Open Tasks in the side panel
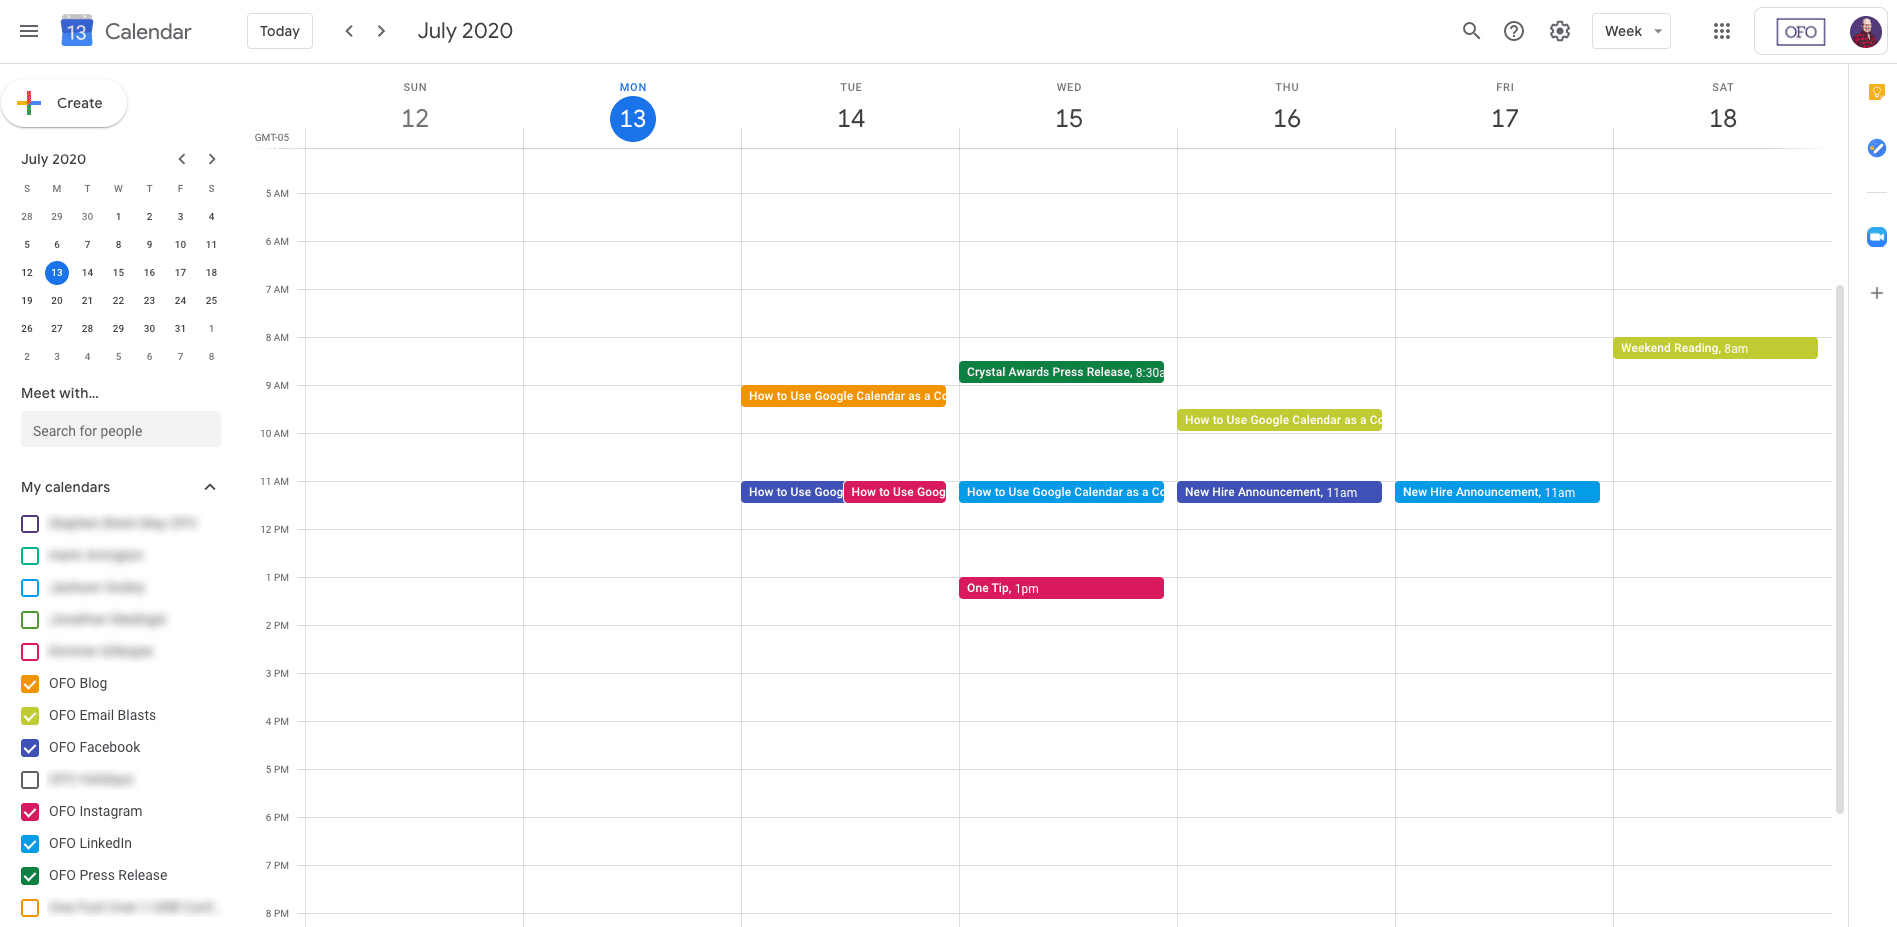Viewport: 1897px width, 927px height. 1876,148
